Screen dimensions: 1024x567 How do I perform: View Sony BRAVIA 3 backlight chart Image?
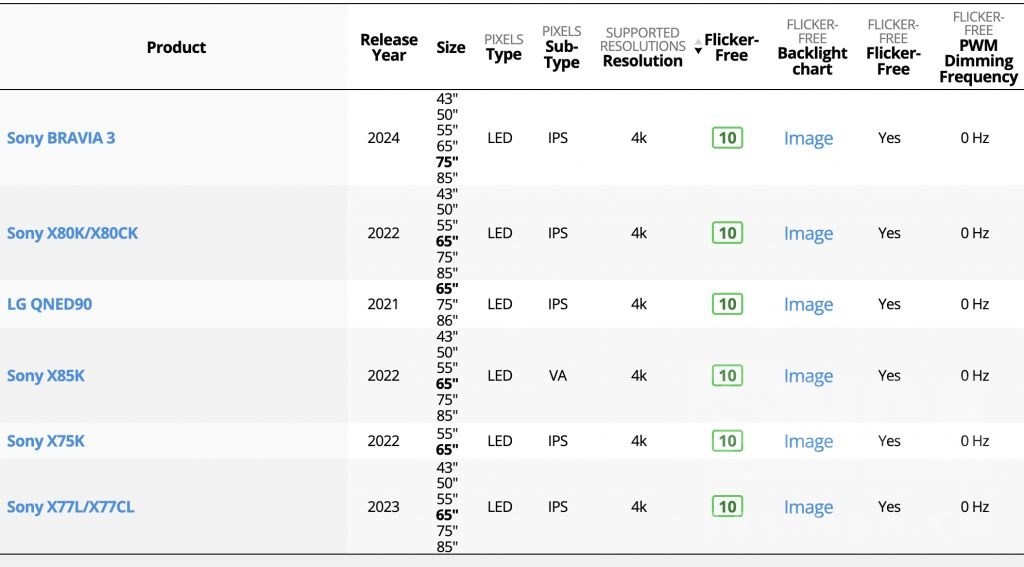point(808,139)
